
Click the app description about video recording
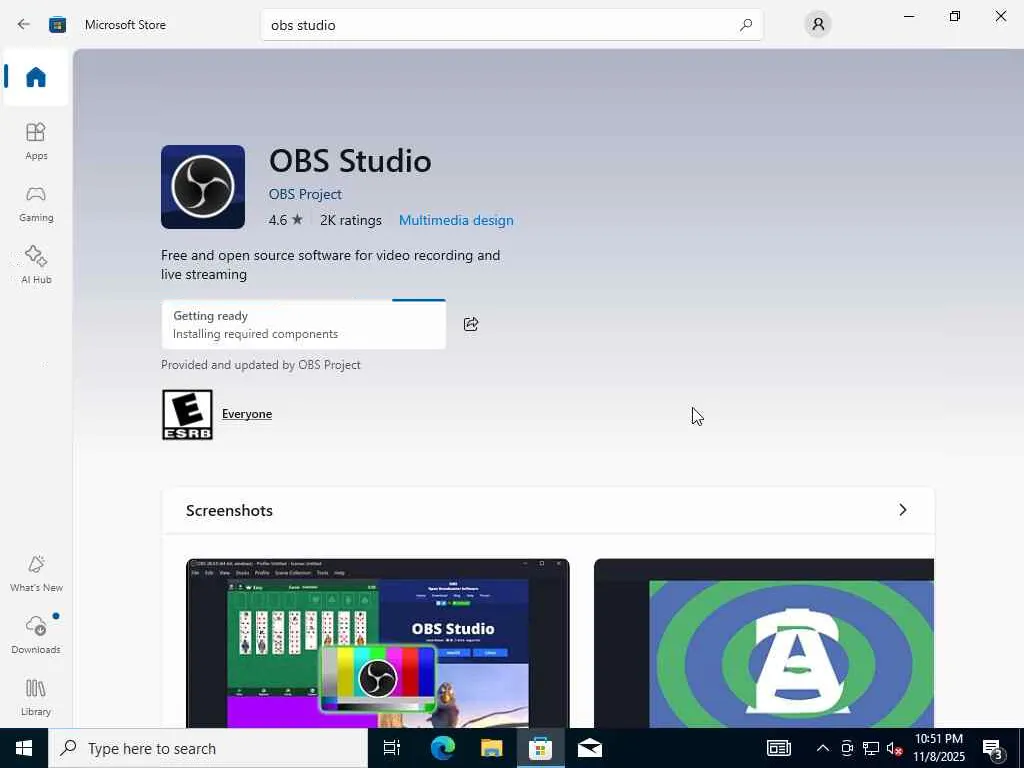[330, 264]
